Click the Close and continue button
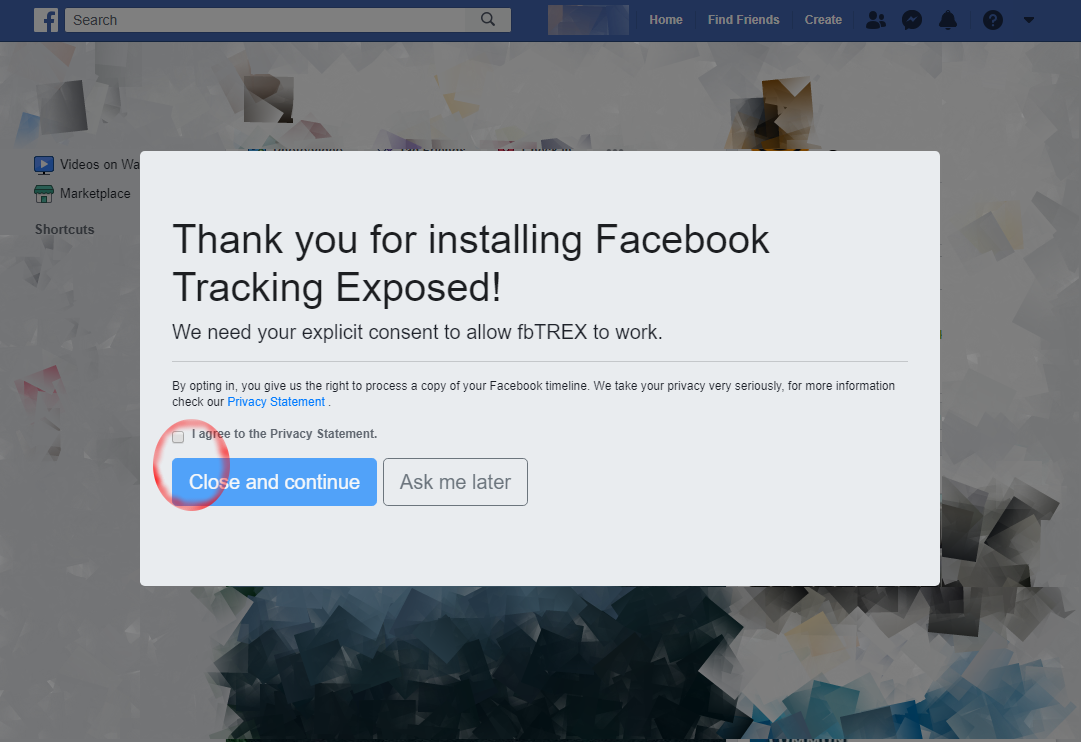Viewport: 1081px width, 742px height. (274, 482)
